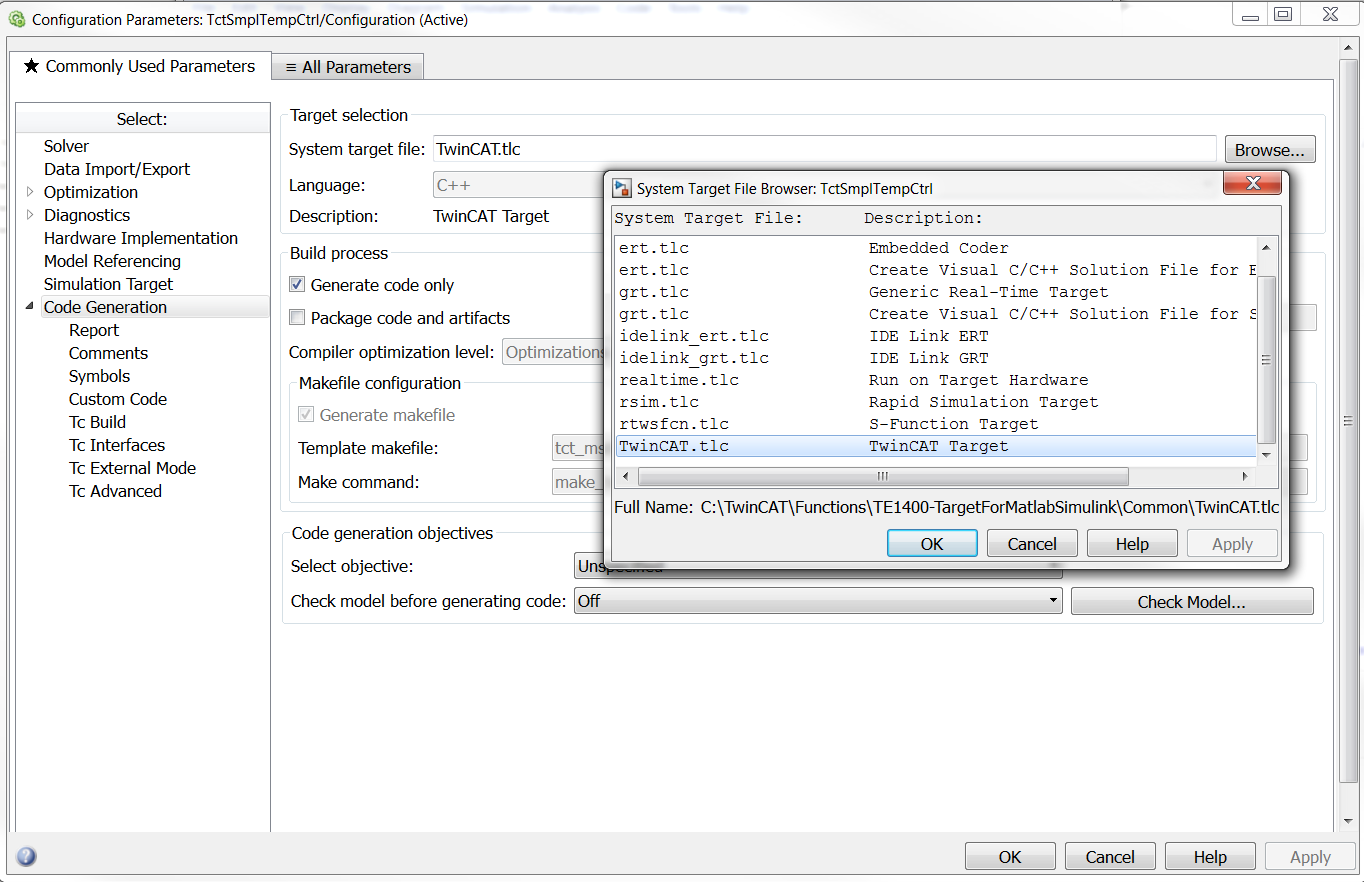
Task: Select Model Referencing in the tree
Action: 112,261
